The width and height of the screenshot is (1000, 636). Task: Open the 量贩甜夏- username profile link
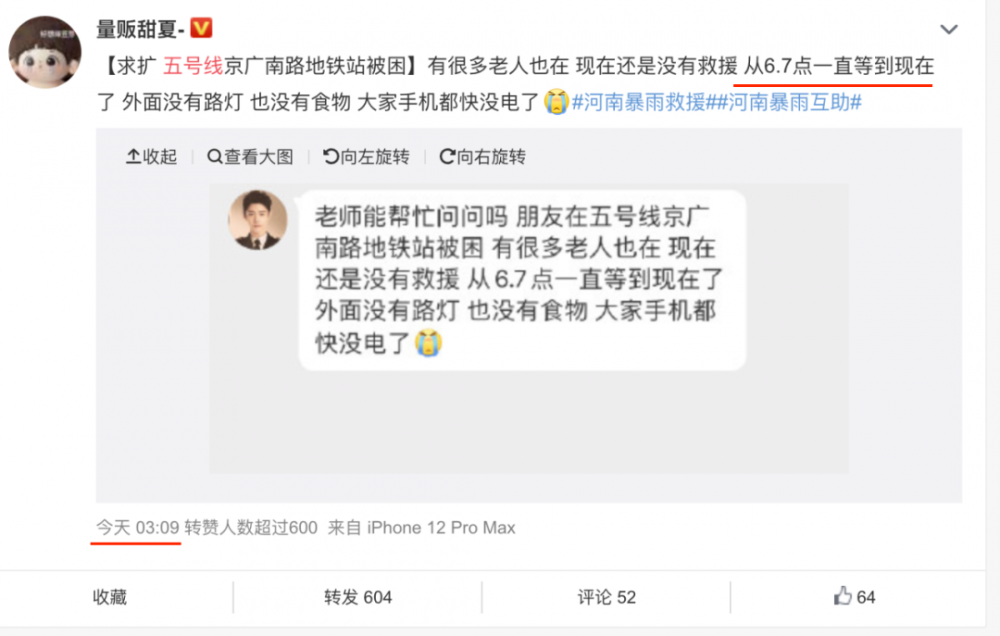click(140, 29)
